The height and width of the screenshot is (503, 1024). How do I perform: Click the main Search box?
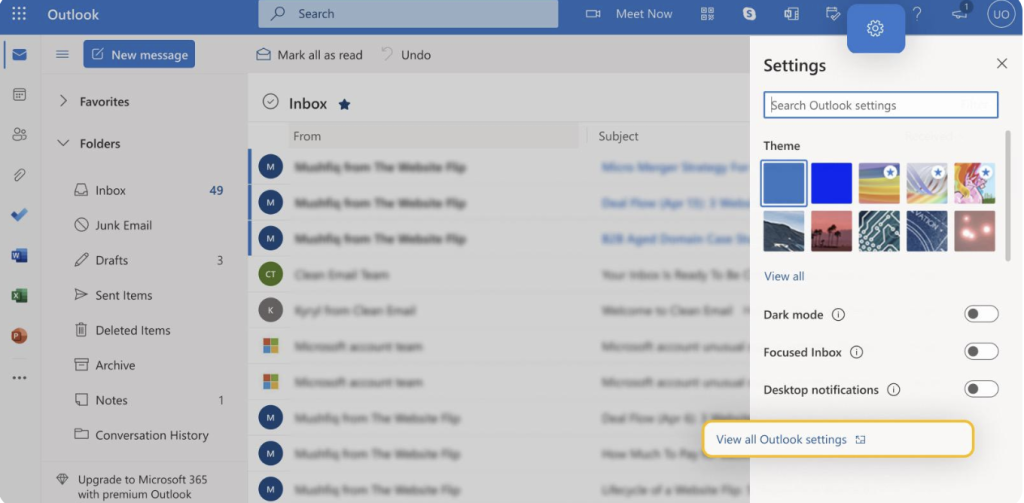pos(408,14)
